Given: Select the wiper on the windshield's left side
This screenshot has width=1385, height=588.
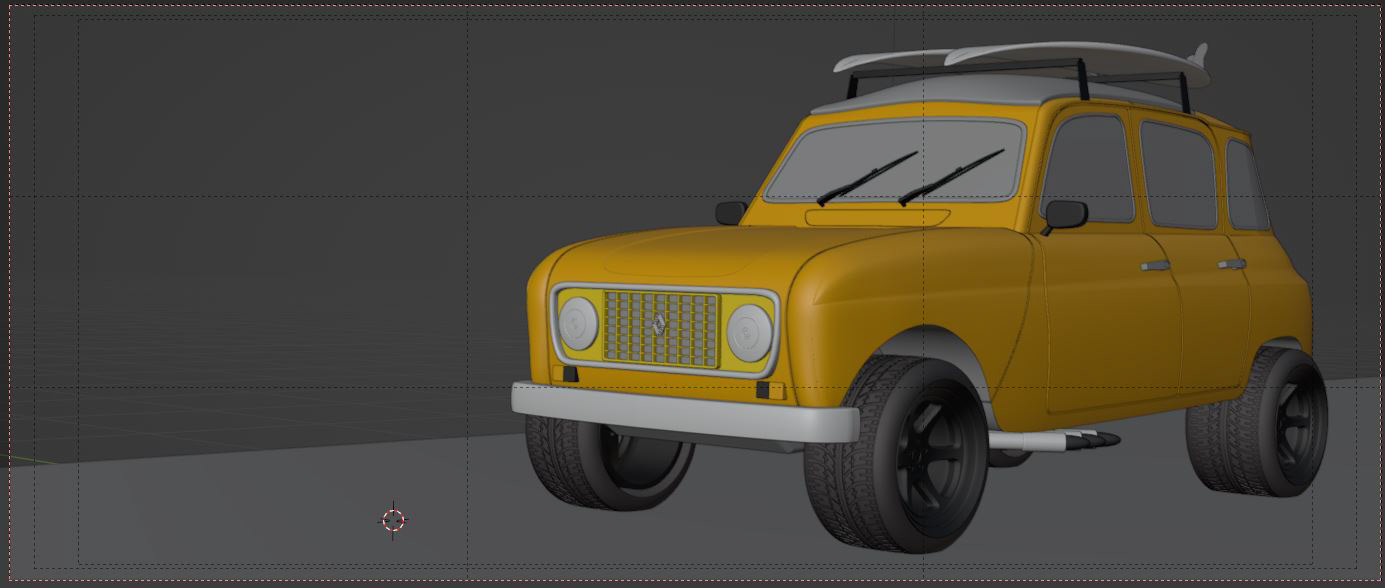Looking at the screenshot, I should pos(866,179).
